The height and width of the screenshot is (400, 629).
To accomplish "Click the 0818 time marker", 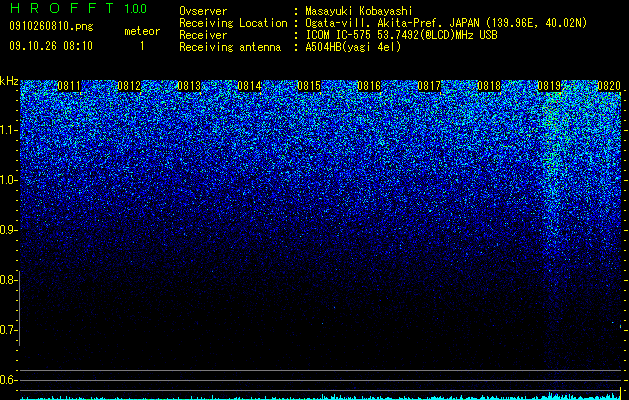I will [489, 86].
